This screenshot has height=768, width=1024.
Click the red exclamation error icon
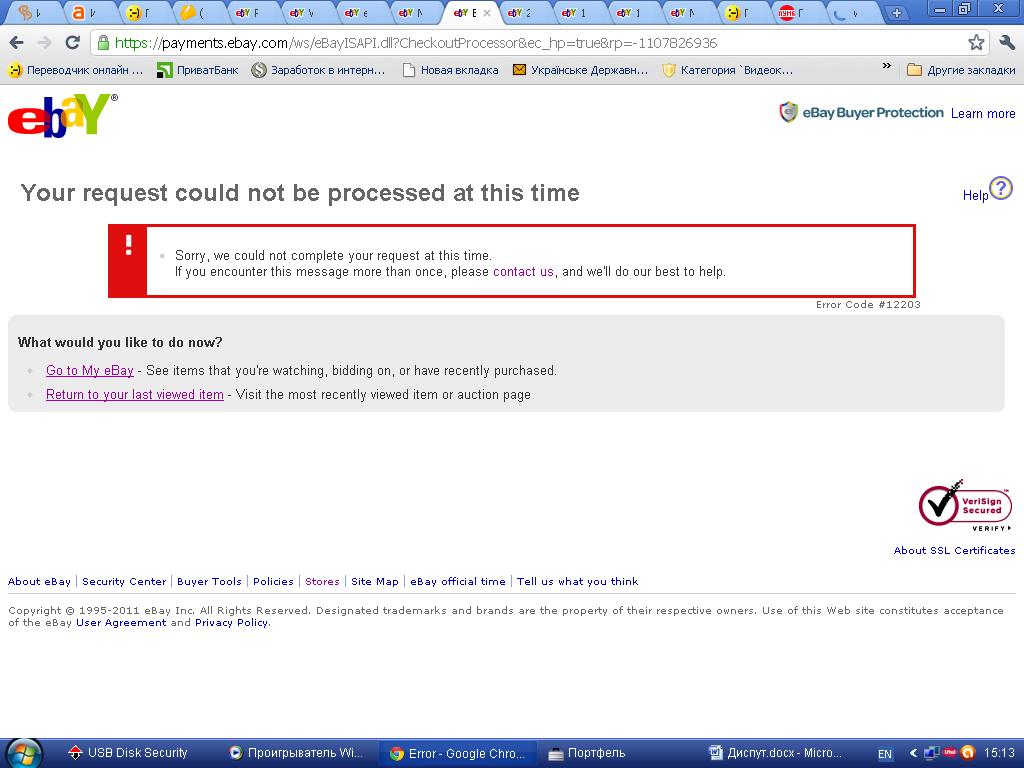pyautogui.click(x=128, y=246)
